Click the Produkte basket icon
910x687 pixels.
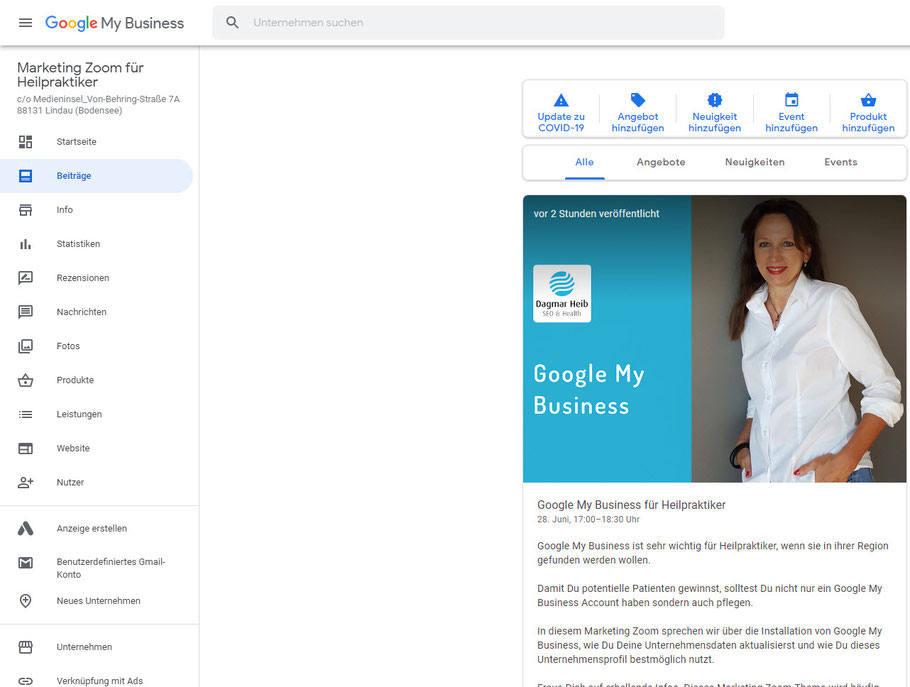point(26,380)
